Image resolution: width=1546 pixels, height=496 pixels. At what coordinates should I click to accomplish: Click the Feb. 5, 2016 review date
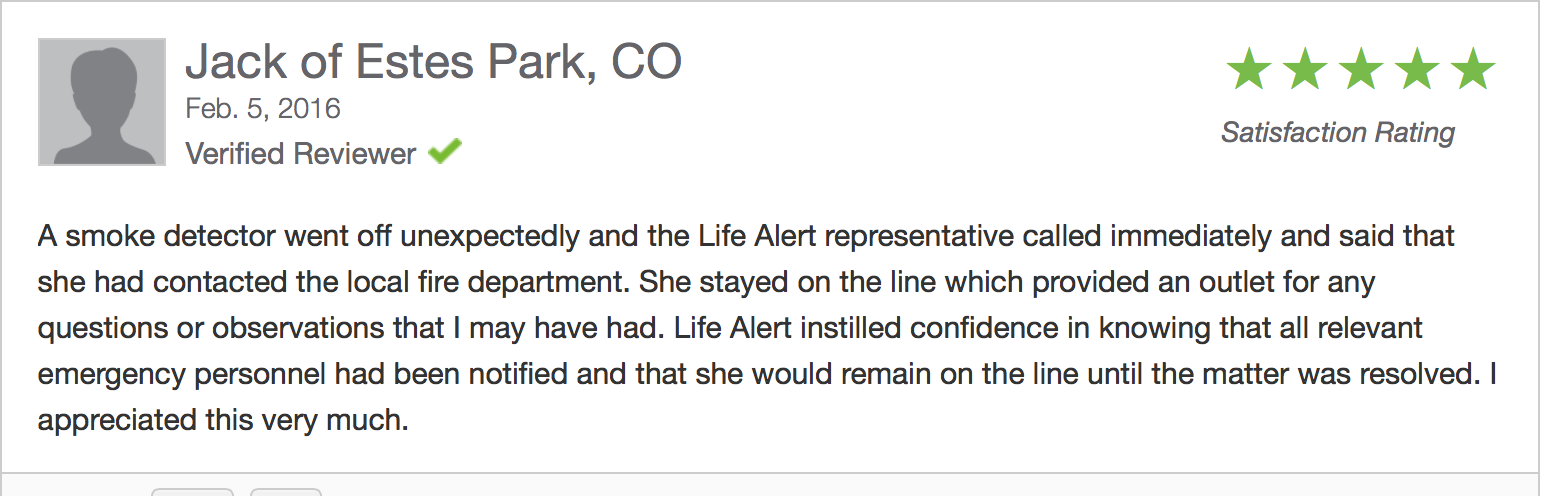263,108
